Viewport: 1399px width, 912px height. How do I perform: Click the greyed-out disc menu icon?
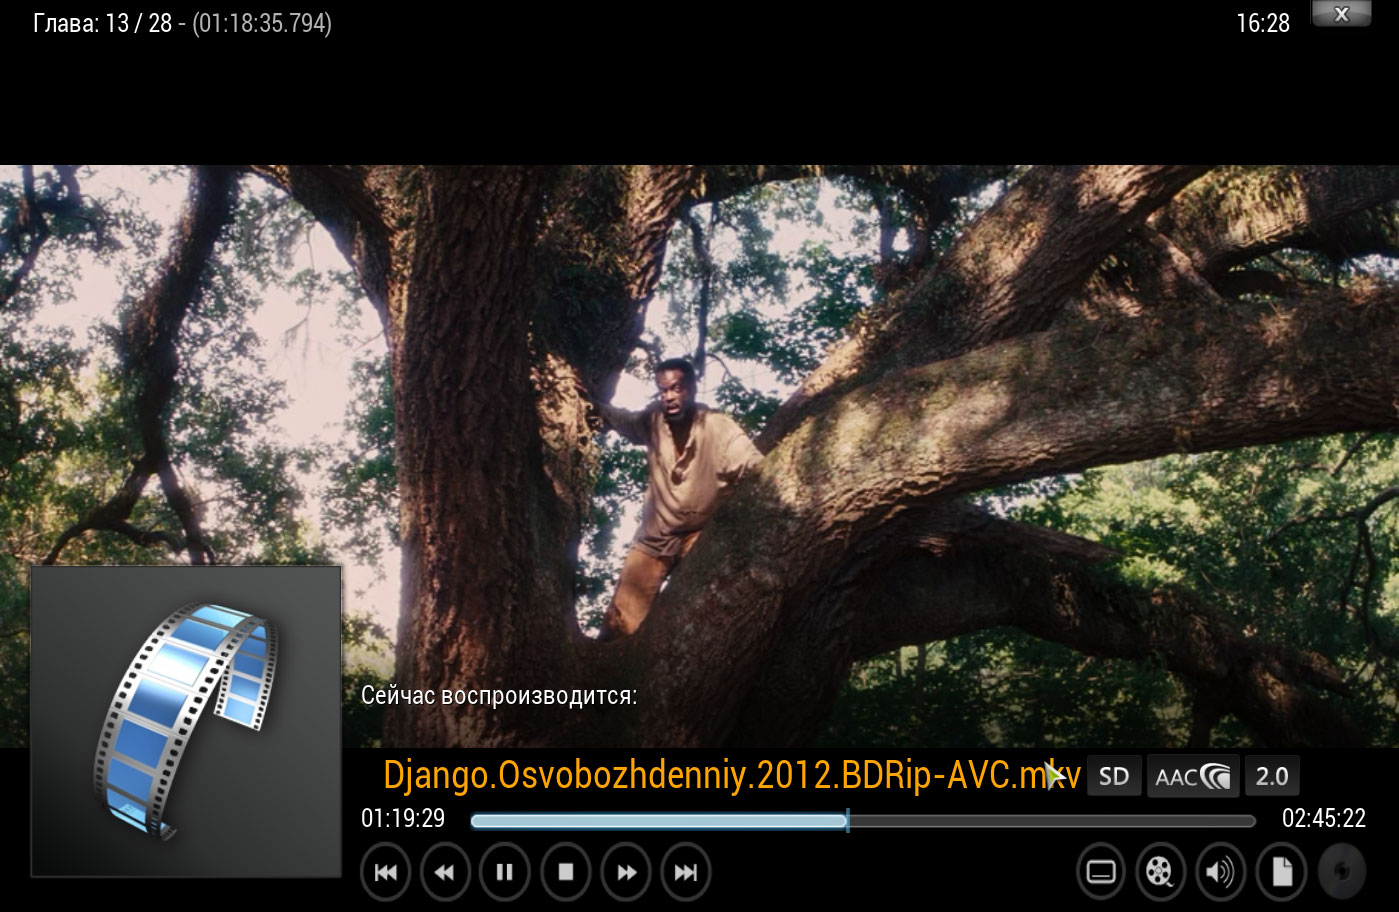click(1342, 872)
